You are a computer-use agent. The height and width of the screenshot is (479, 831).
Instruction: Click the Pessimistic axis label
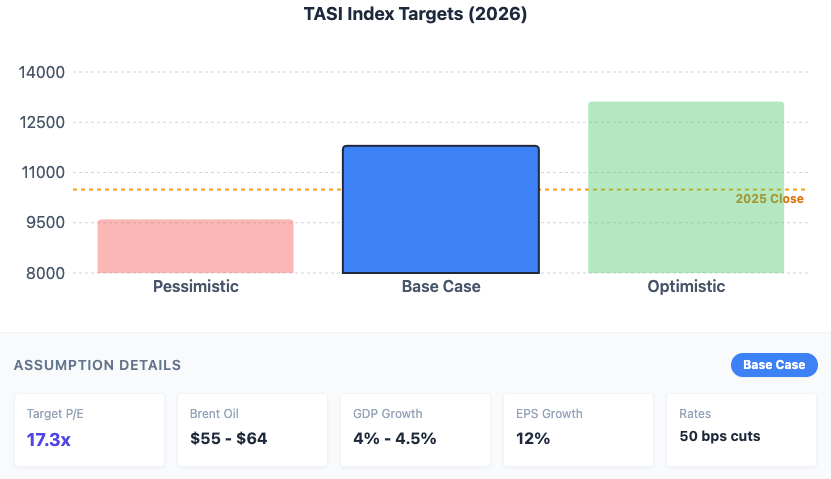tap(195, 287)
